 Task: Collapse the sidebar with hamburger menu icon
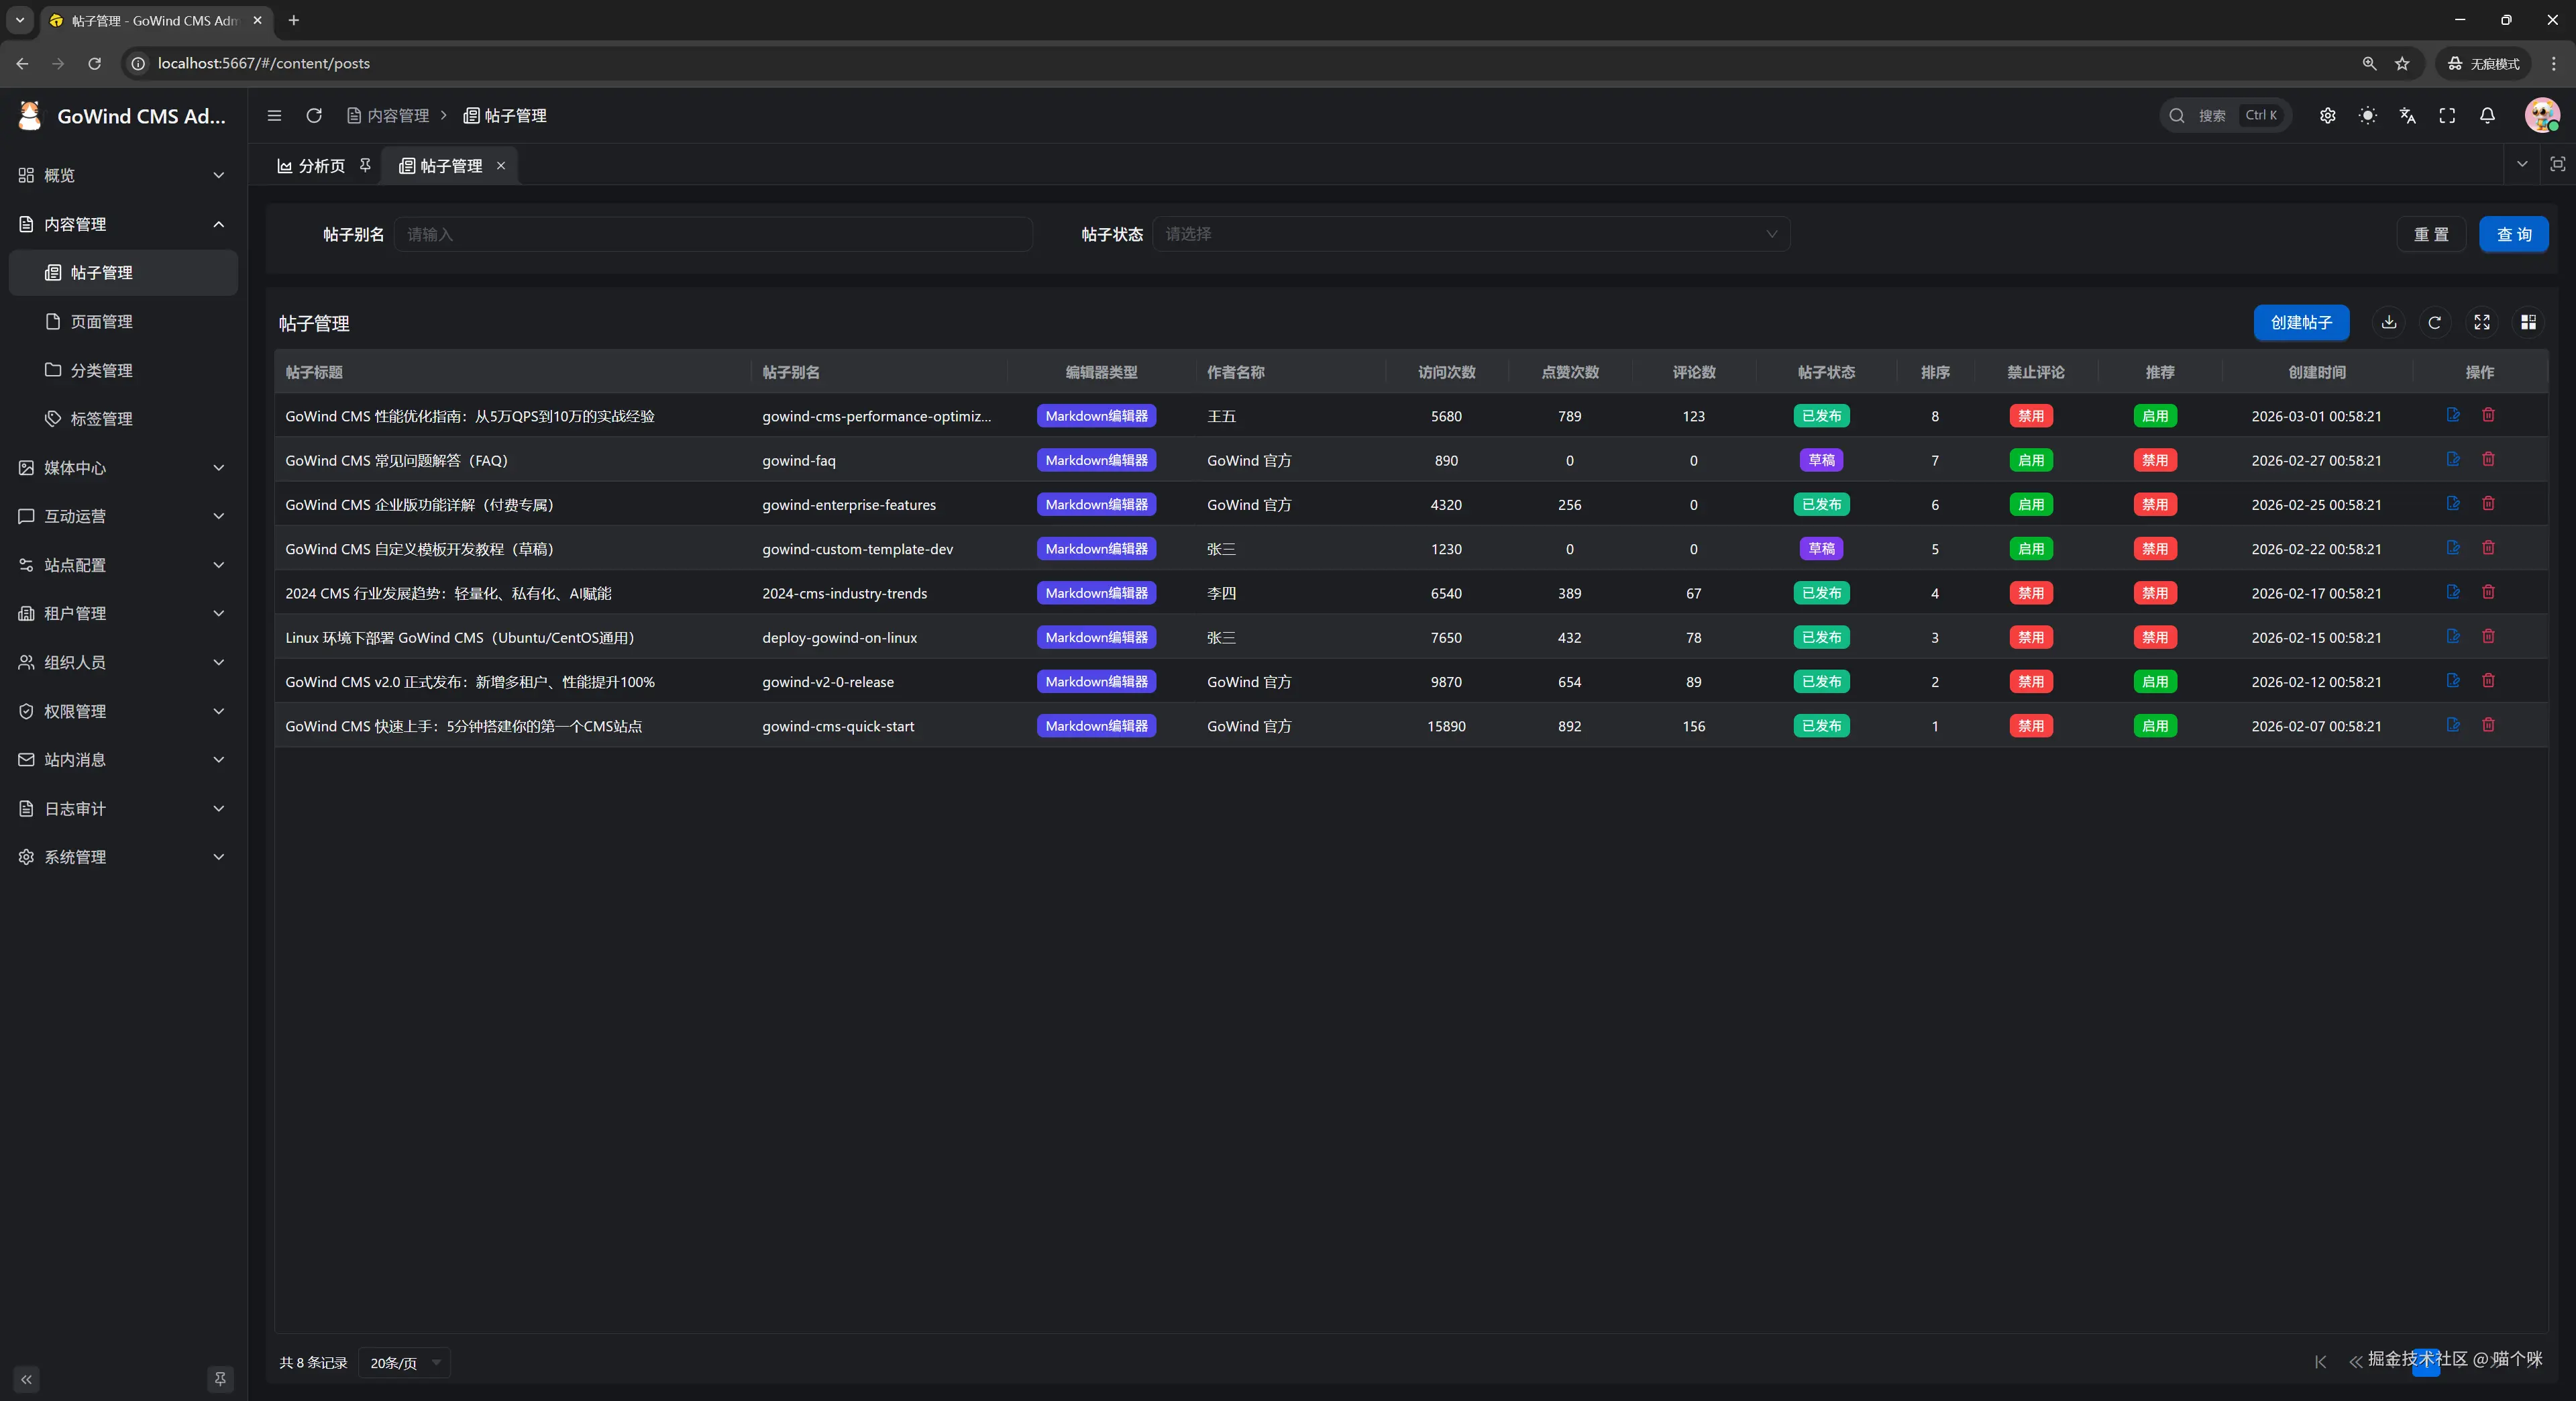tap(274, 116)
